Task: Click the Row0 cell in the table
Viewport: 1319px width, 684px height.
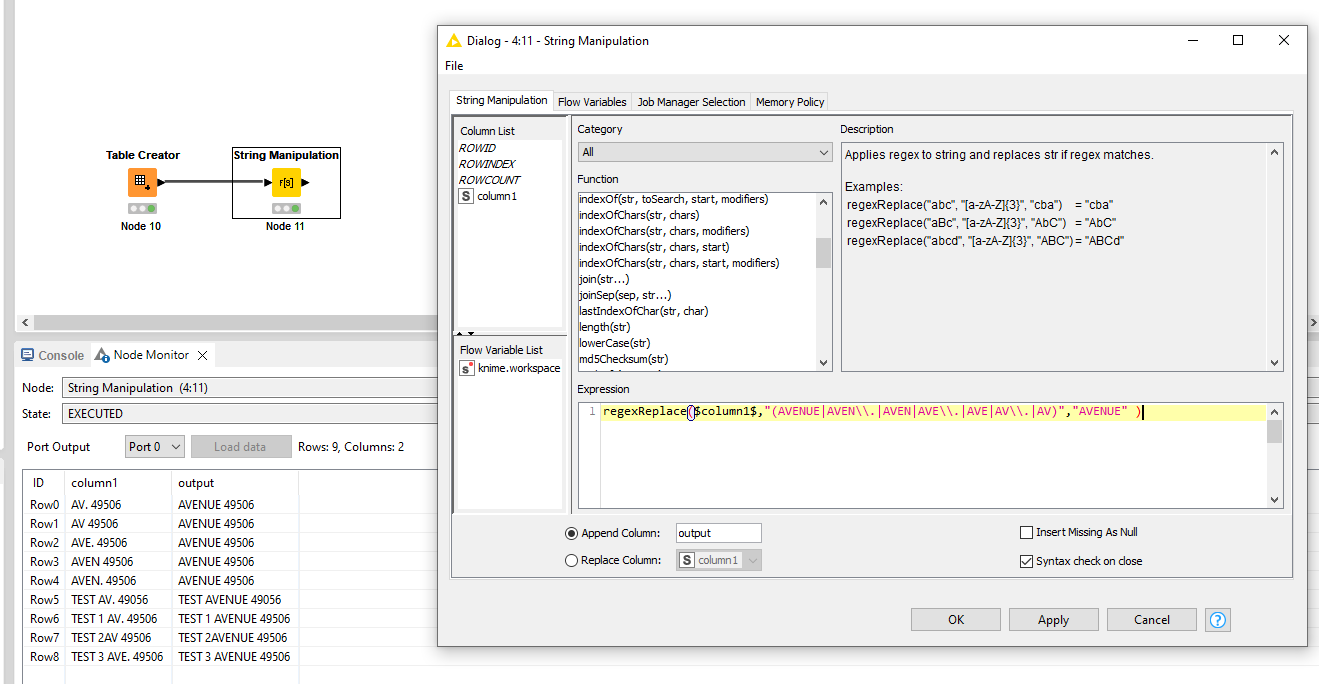Action: click(44, 505)
